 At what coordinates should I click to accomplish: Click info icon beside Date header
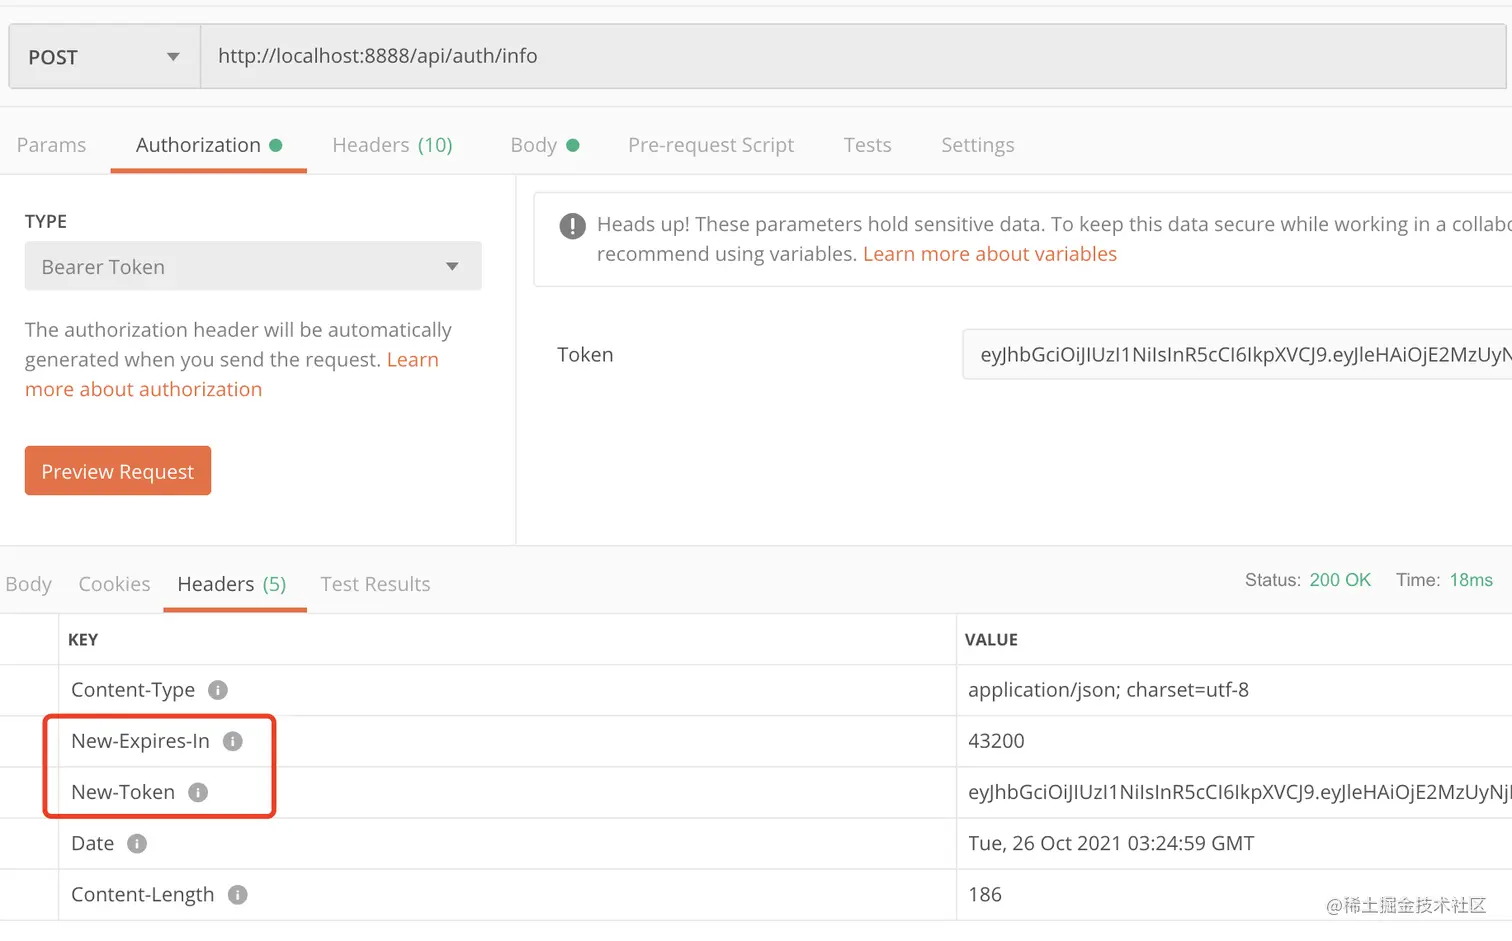[x=137, y=844]
